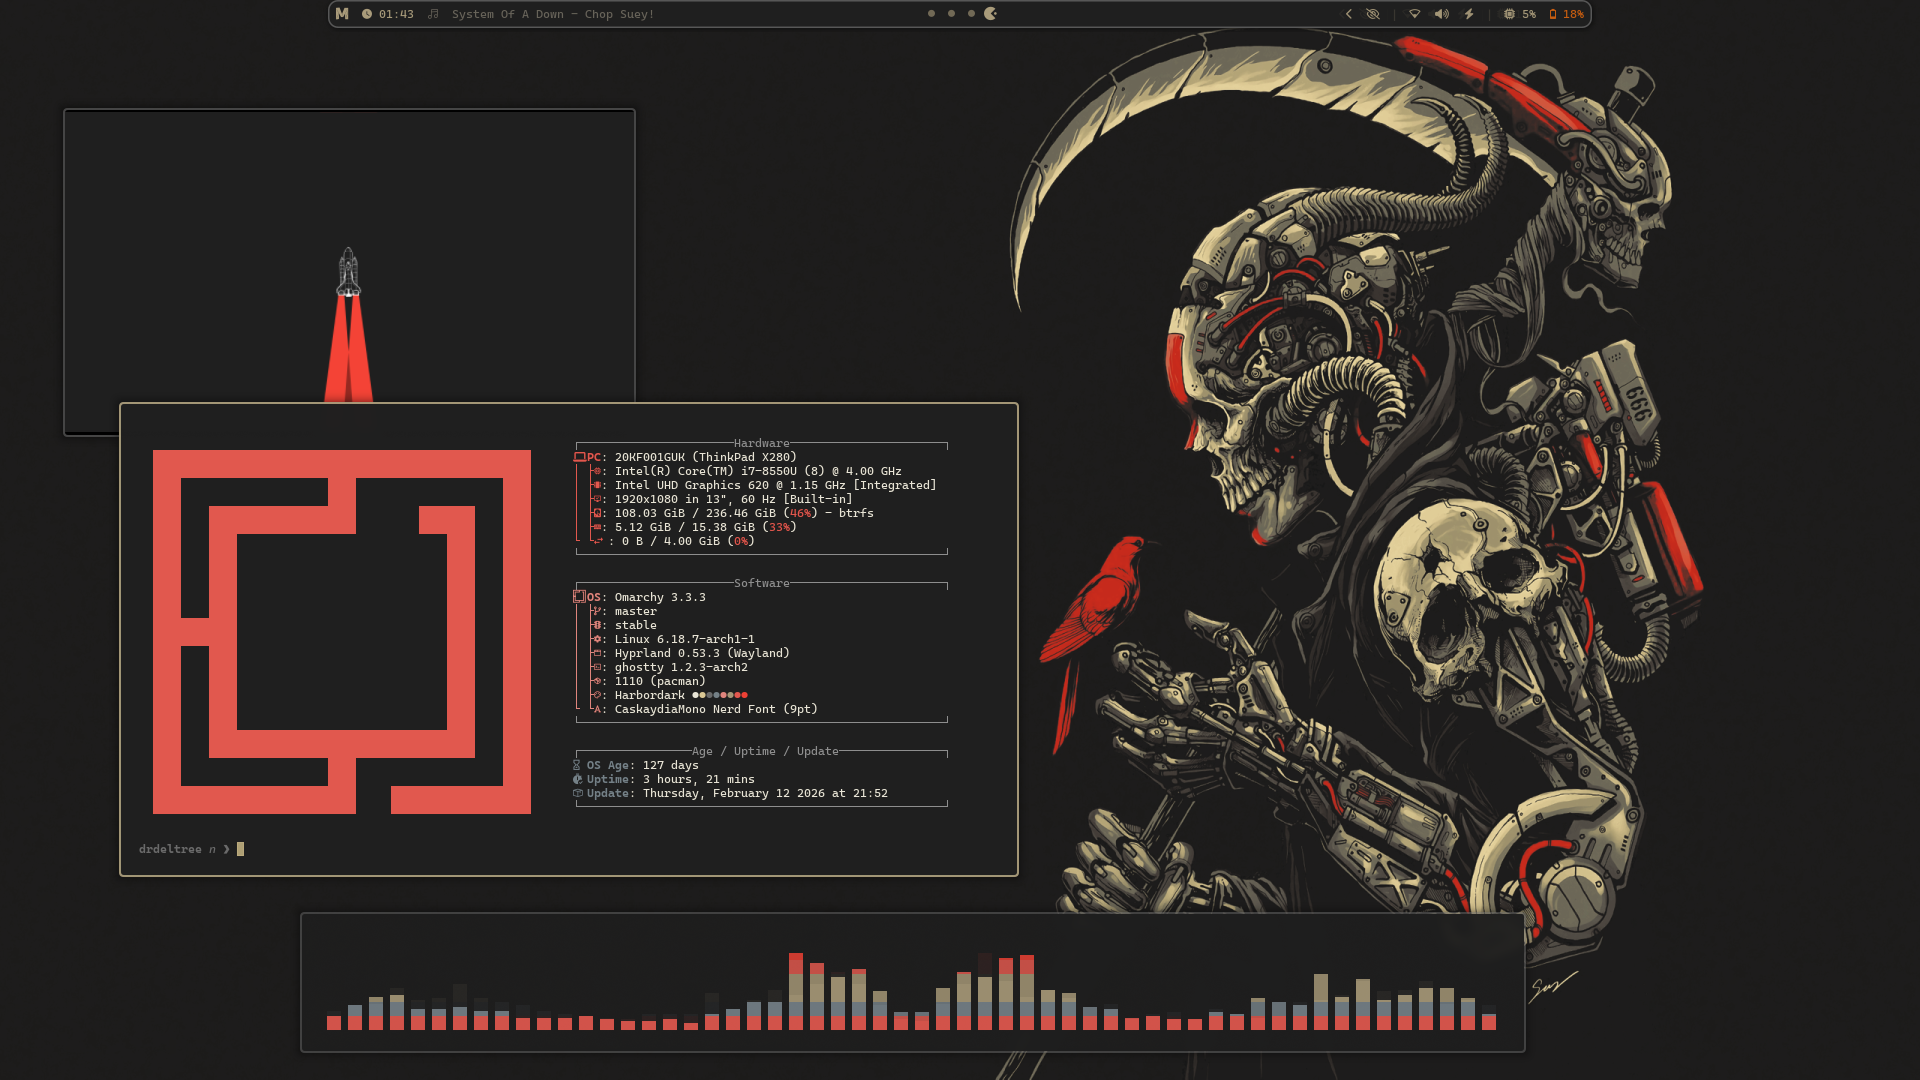Switch to the first workspace dot
Viewport: 1920px width, 1080px height.
(x=931, y=14)
